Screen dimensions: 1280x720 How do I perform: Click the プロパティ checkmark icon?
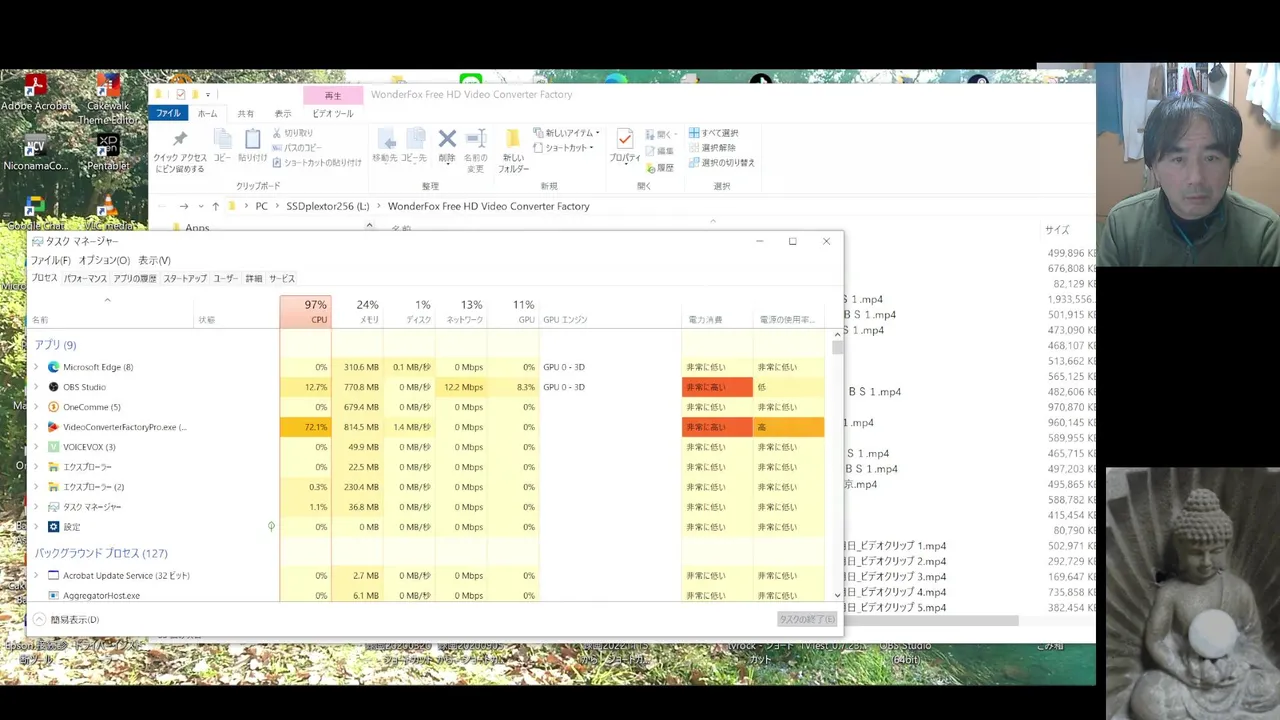pyautogui.click(x=625, y=139)
